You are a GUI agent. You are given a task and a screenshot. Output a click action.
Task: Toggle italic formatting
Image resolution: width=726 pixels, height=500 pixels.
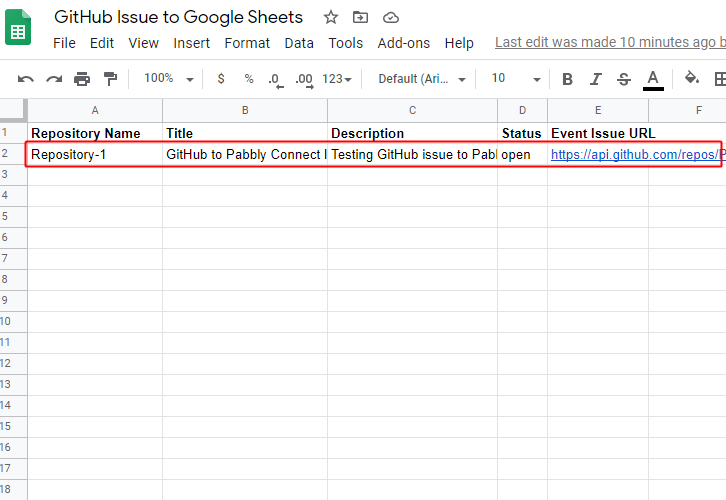coord(595,79)
